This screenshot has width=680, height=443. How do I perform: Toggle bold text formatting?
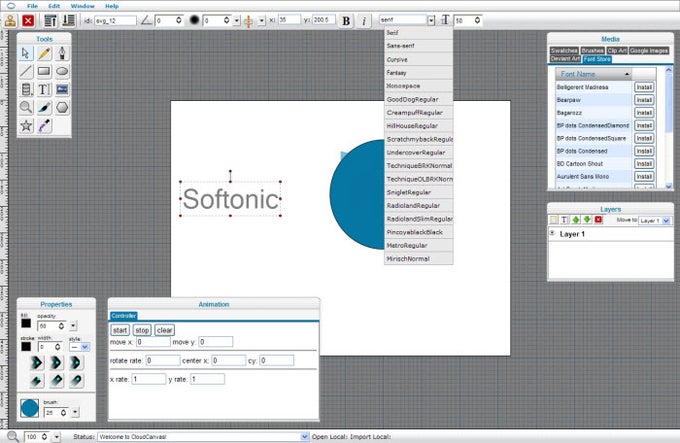346,21
